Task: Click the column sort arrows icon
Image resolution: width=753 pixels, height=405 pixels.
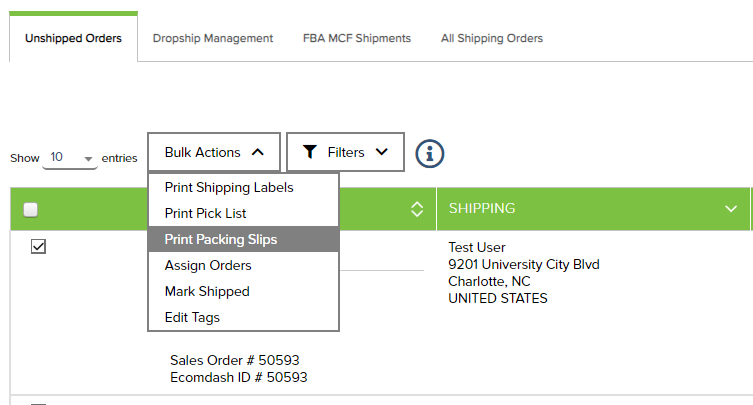Action: 417,209
